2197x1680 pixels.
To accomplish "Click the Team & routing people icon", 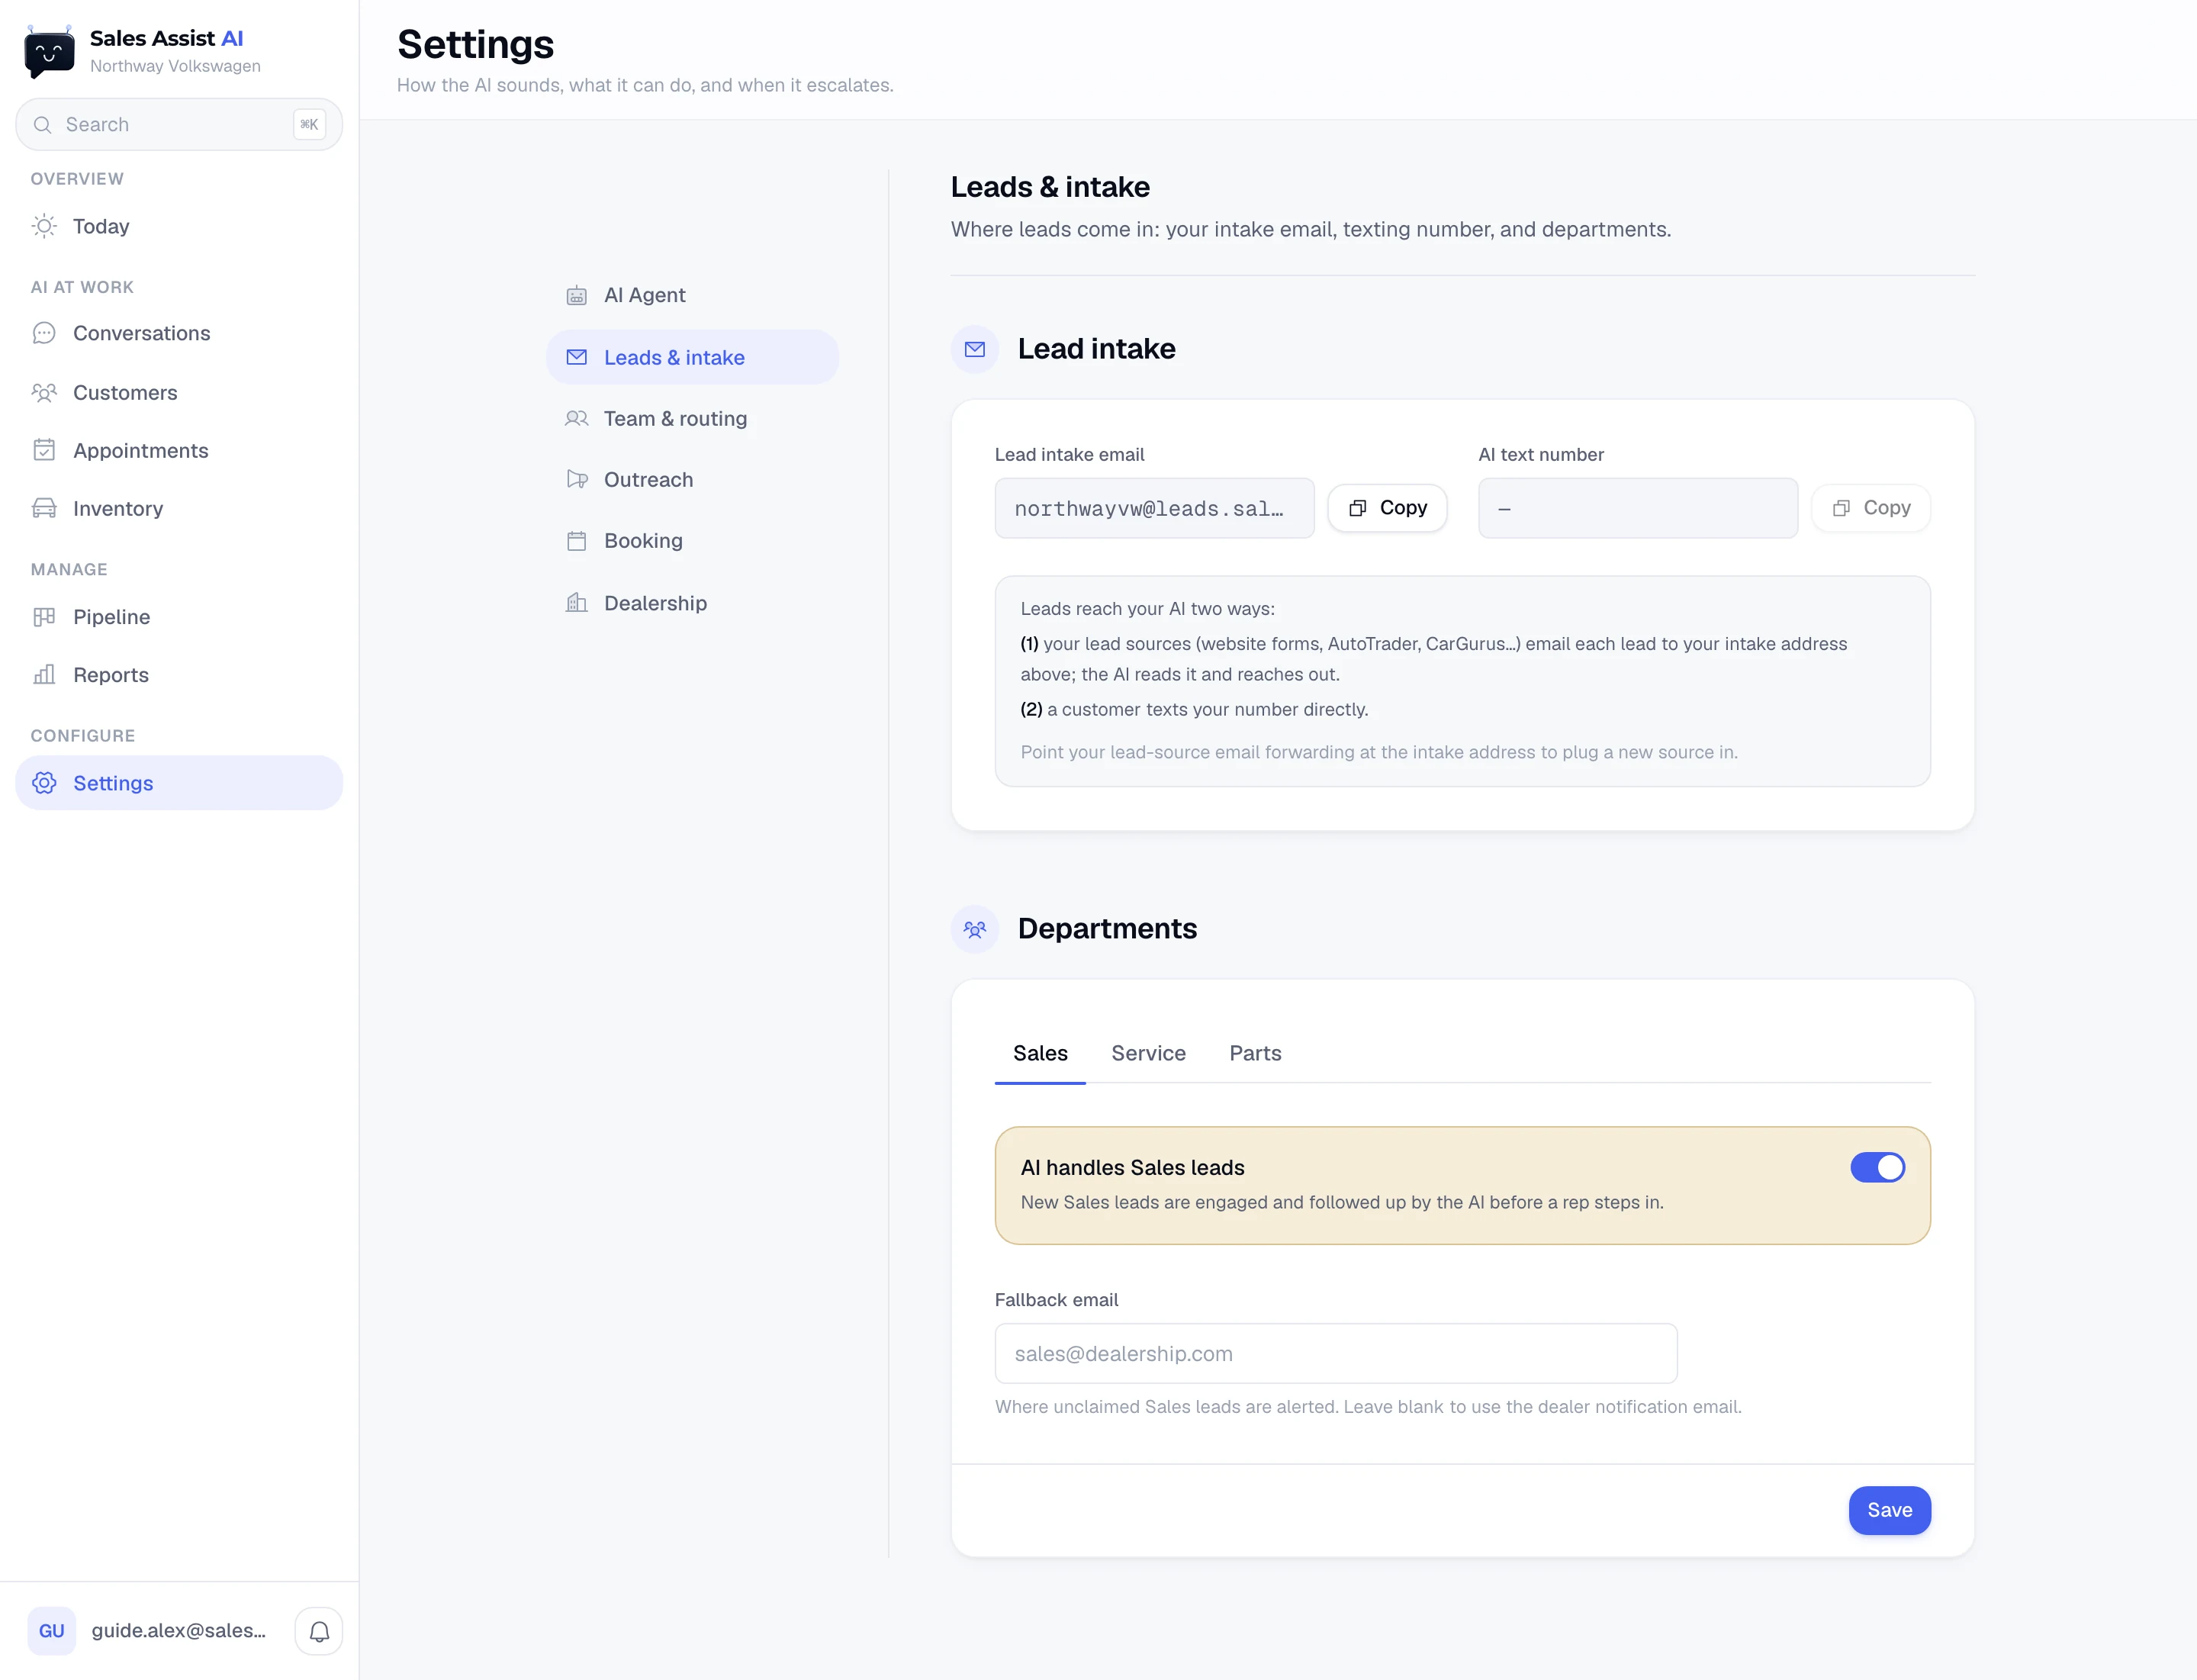I will [577, 418].
